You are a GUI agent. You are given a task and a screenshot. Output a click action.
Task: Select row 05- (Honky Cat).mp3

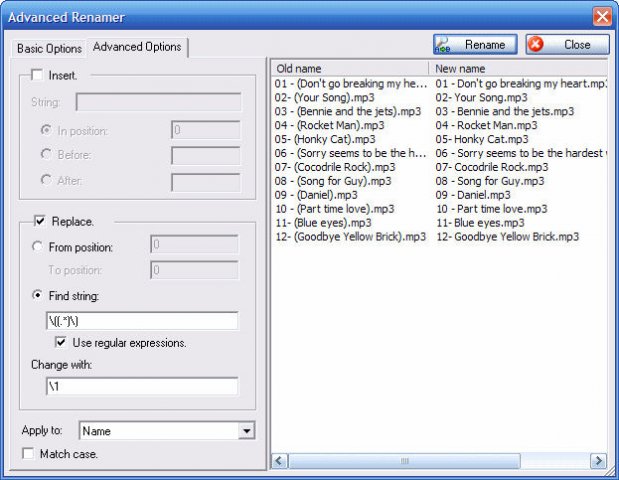325,139
